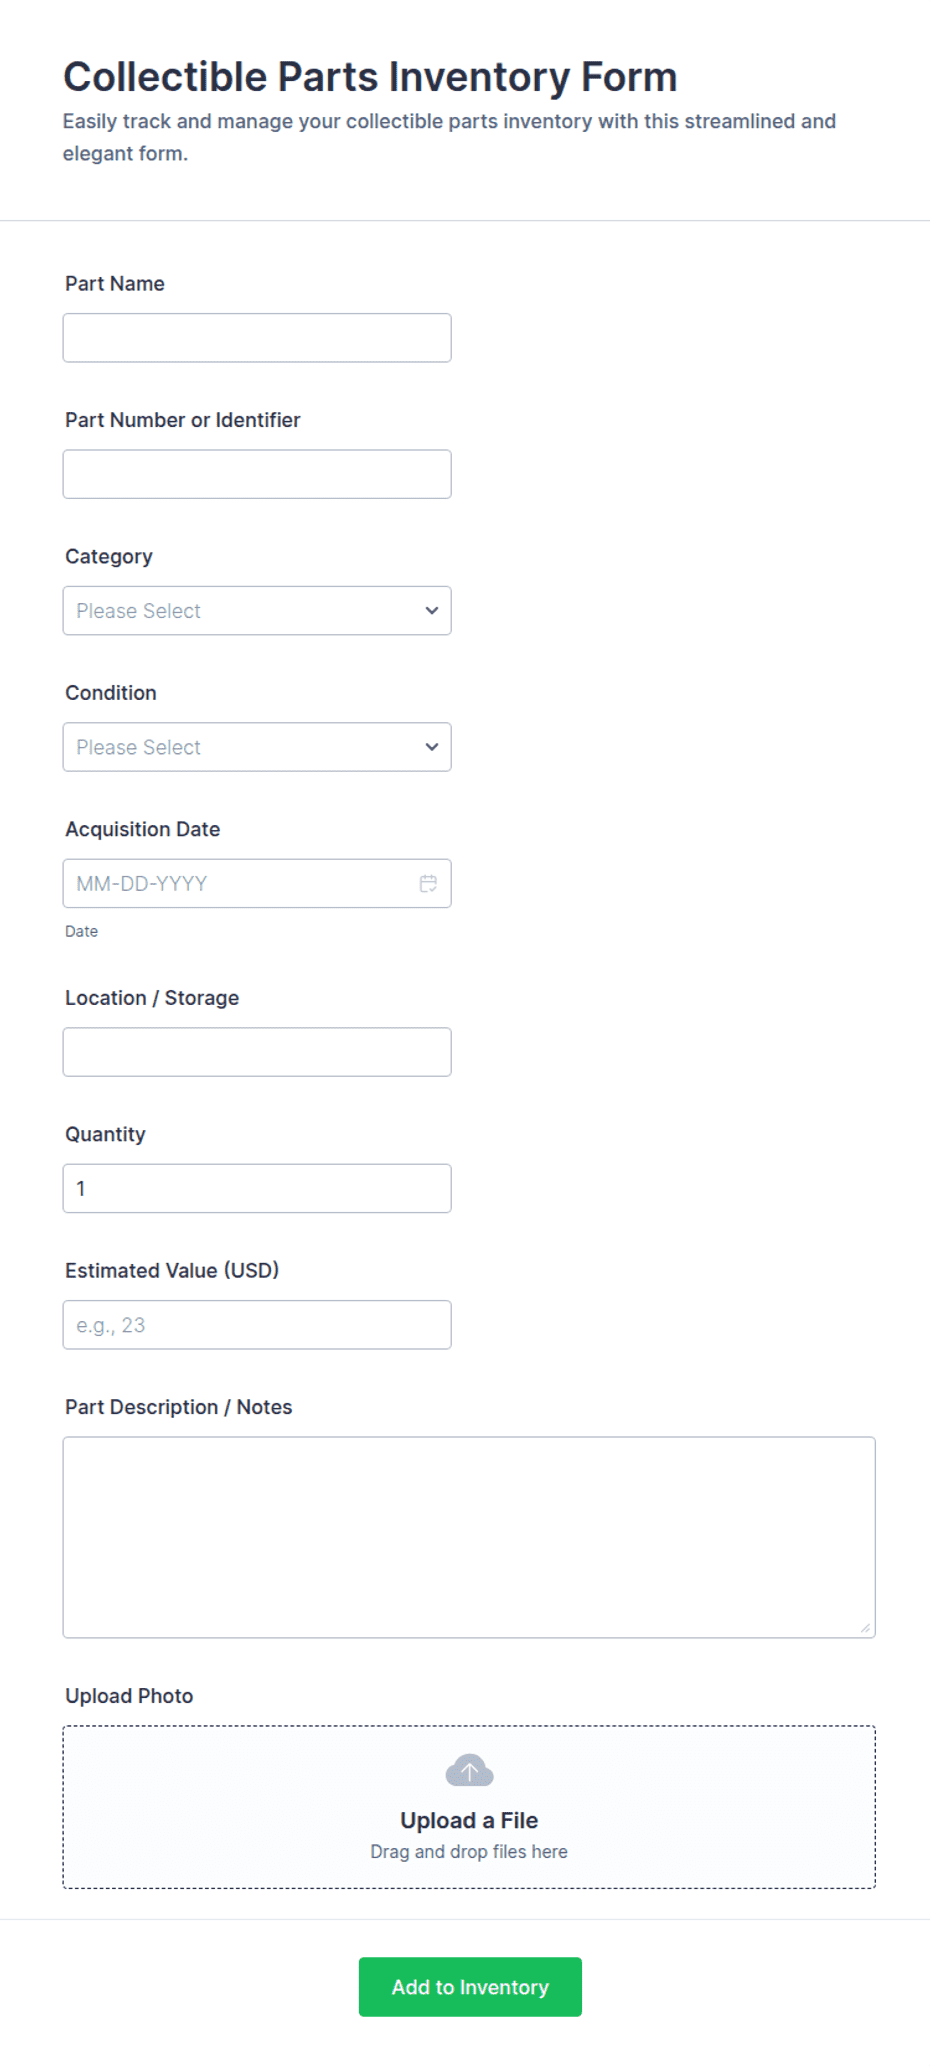
Task: Click the Add to Inventory button
Action: tap(470, 1987)
